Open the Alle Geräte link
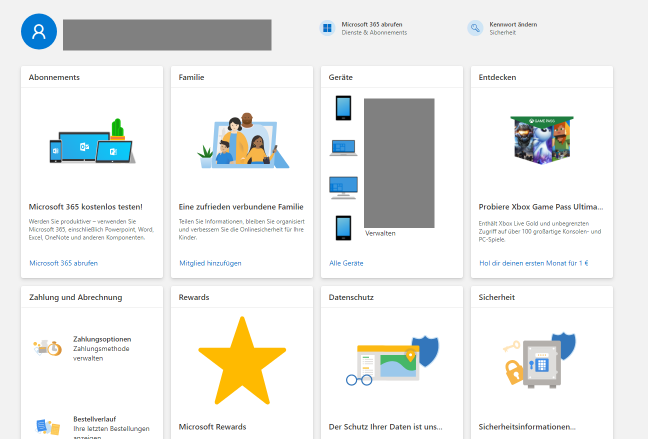This screenshot has width=648, height=439. tap(346, 263)
